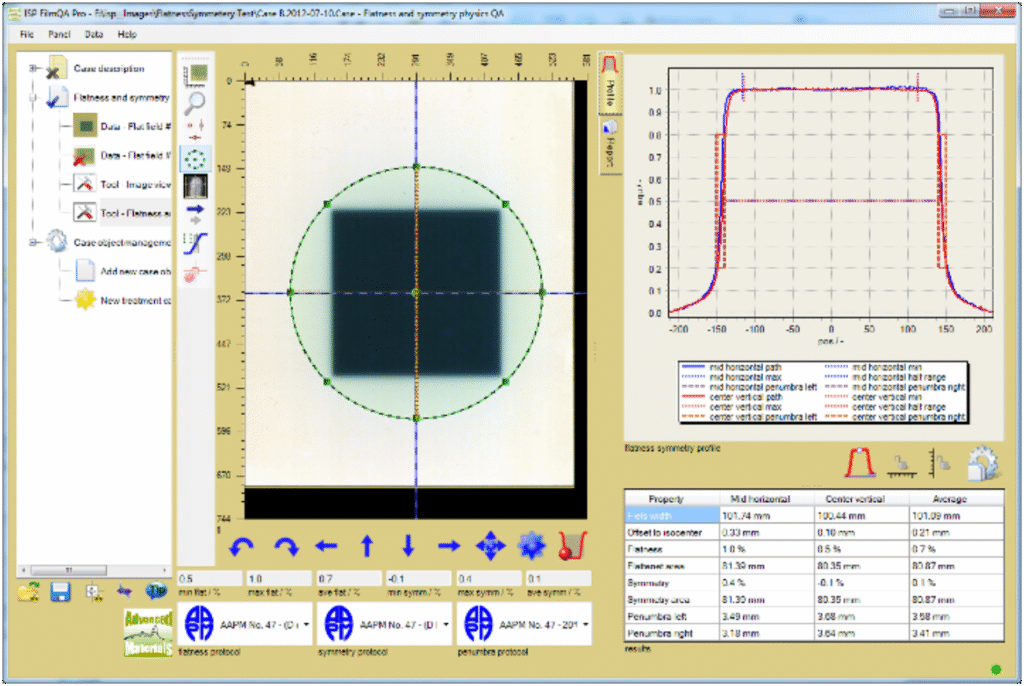Switch to the Report vertical tab
This screenshot has width=1024, height=686.
pos(608,146)
